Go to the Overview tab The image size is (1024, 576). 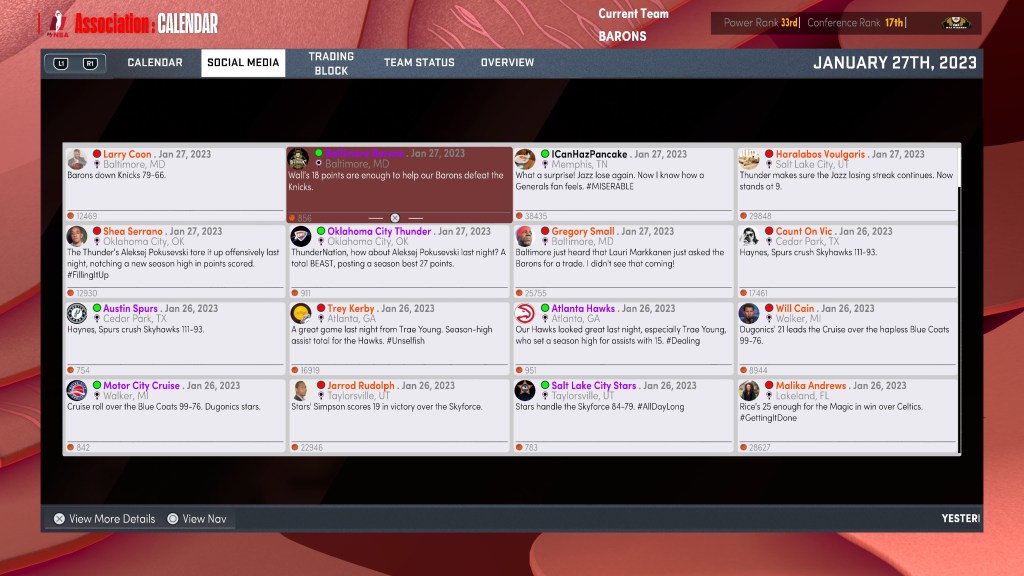507,63
